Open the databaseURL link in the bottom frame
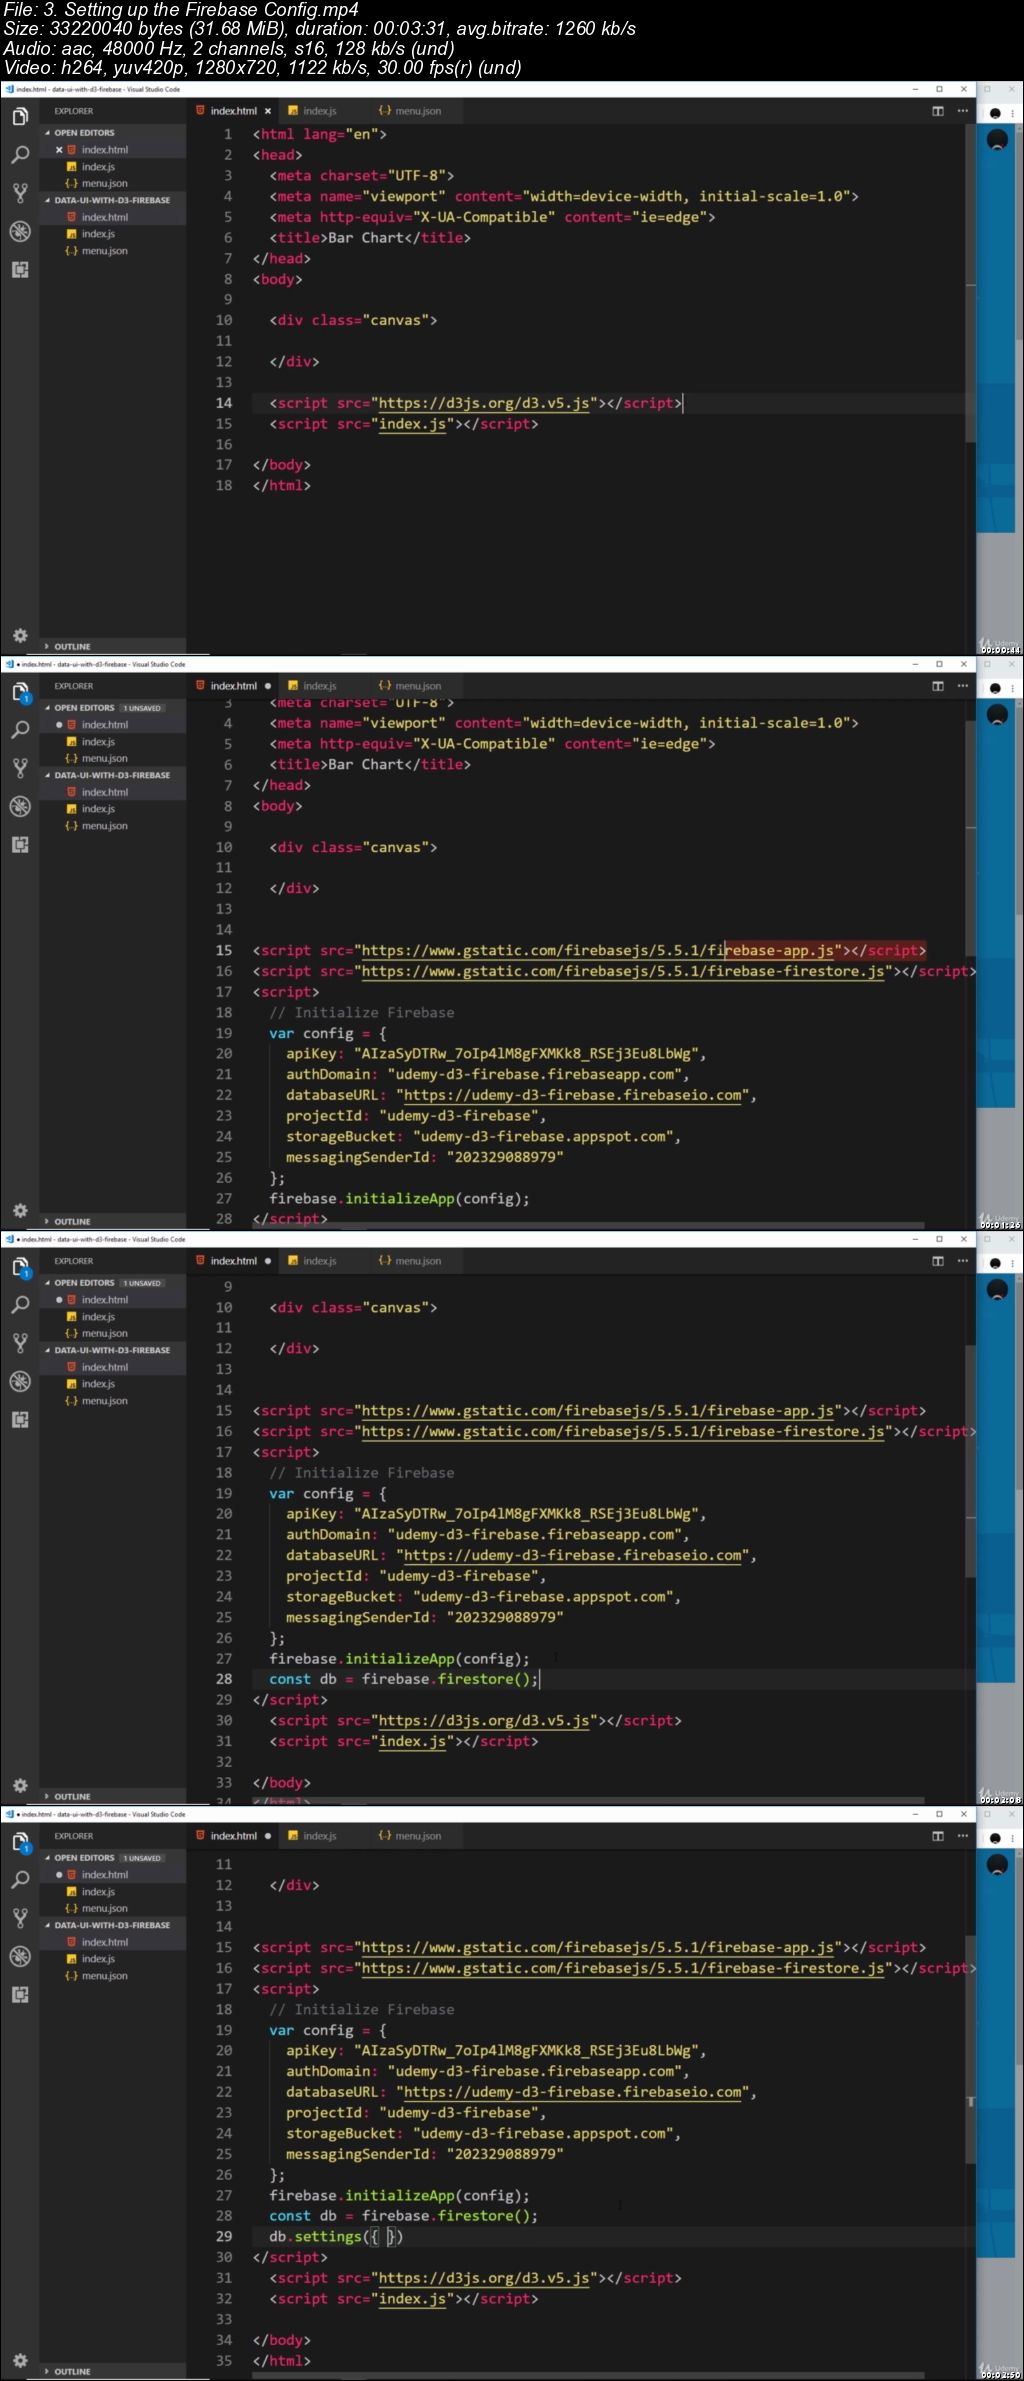 point(573,2092)
